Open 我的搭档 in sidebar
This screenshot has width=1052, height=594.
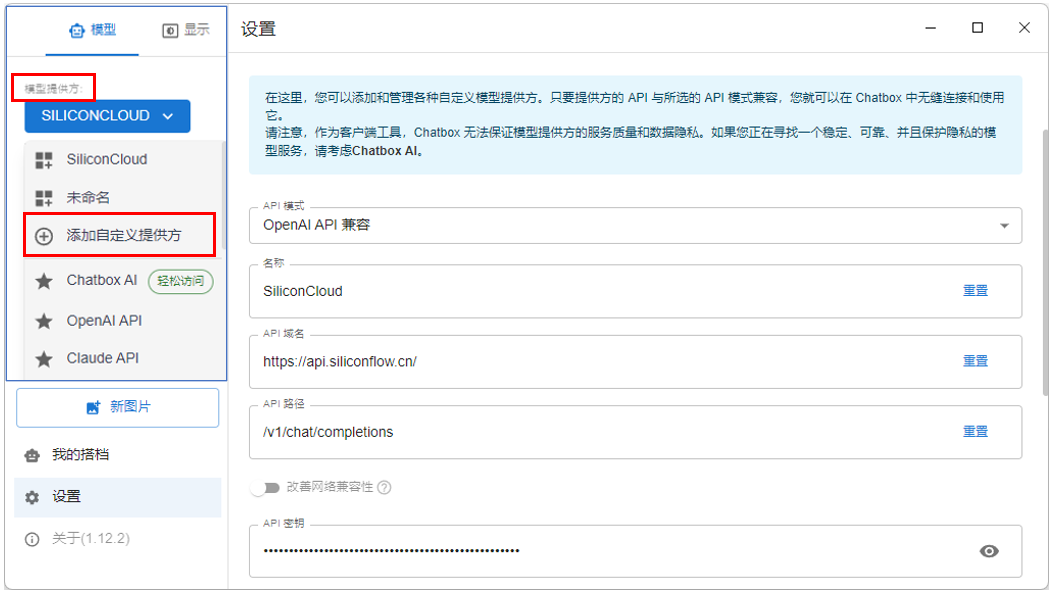[x=117, y=455]
